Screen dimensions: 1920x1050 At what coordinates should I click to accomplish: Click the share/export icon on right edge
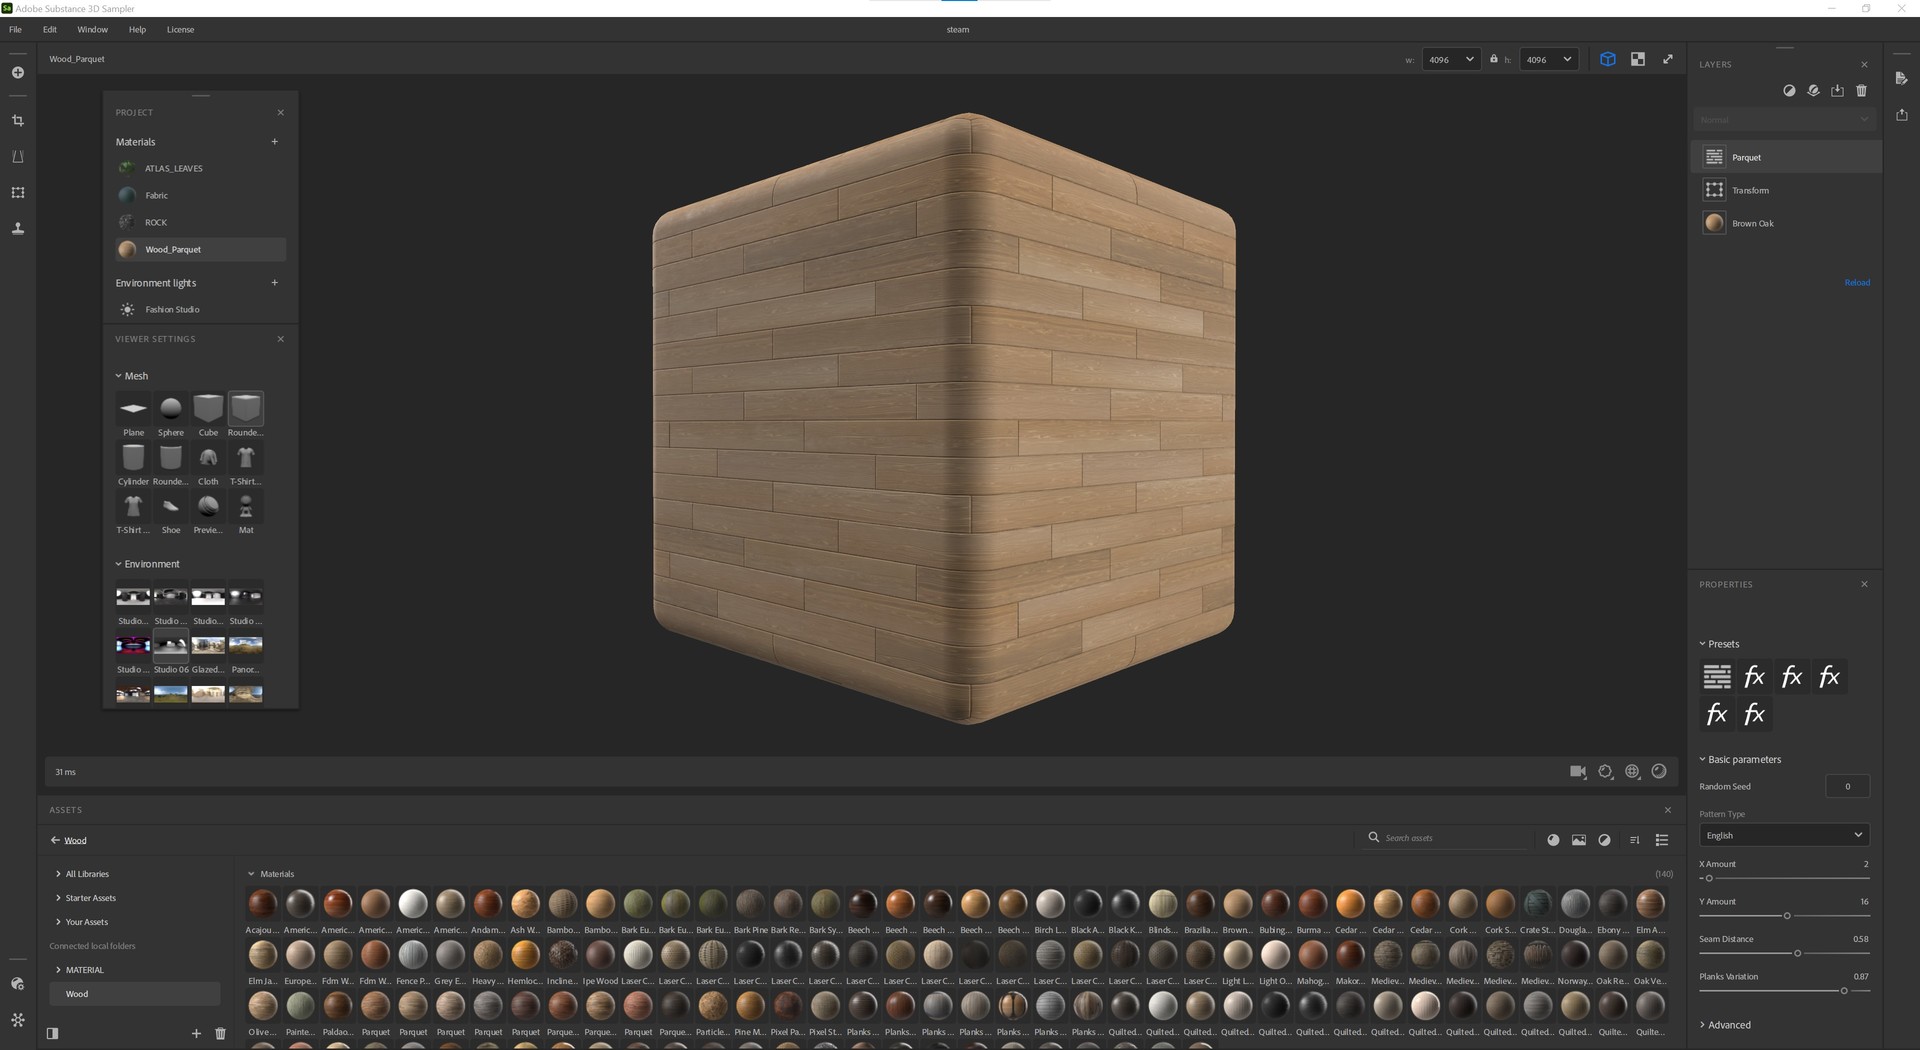[x=1902, y=115]
